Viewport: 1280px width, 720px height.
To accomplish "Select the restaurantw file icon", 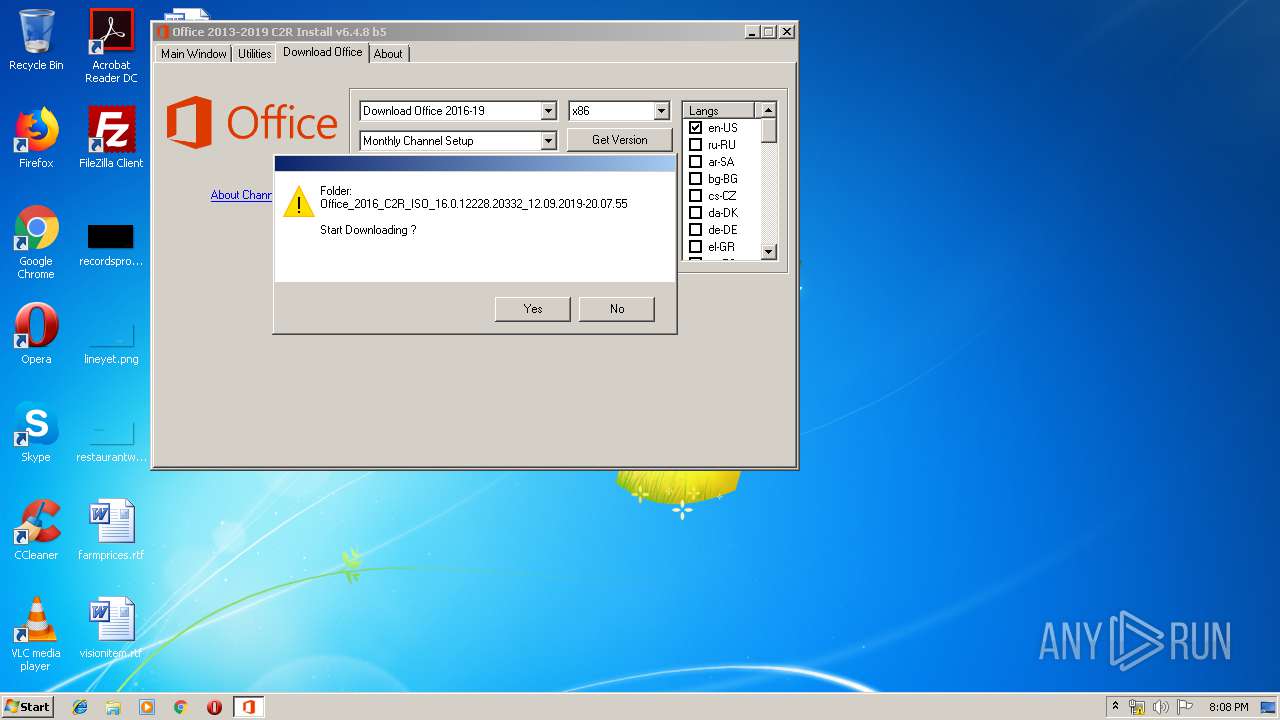I will (x=111, y=441).
